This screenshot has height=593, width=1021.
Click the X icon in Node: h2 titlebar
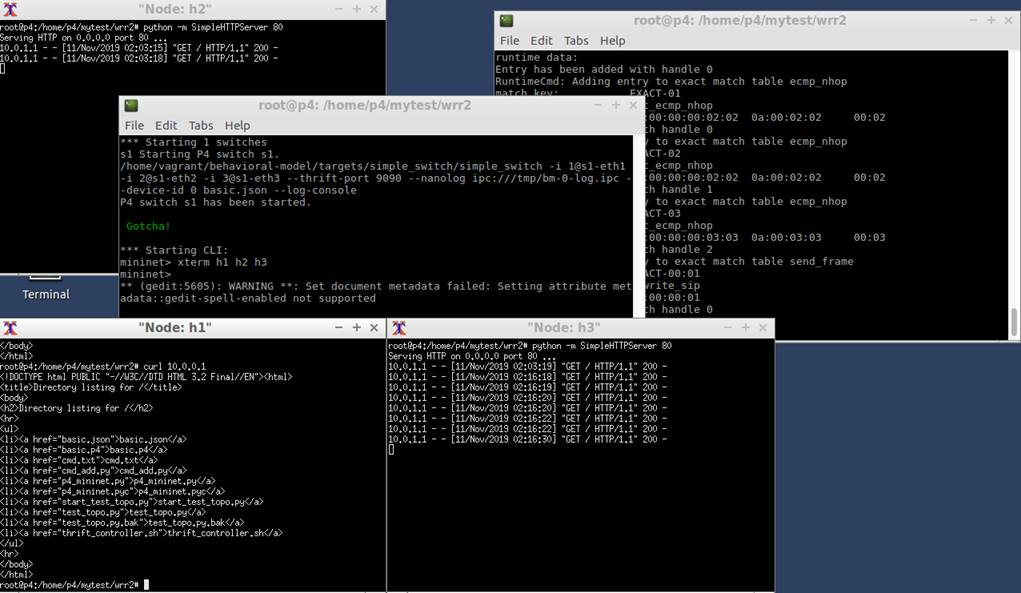[x=10, y=9]
